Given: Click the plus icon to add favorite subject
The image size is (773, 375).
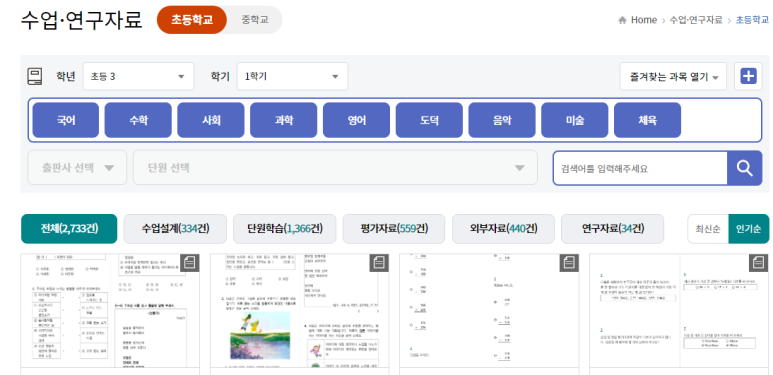Looking at the screenshot, I should tap(748, 76).
